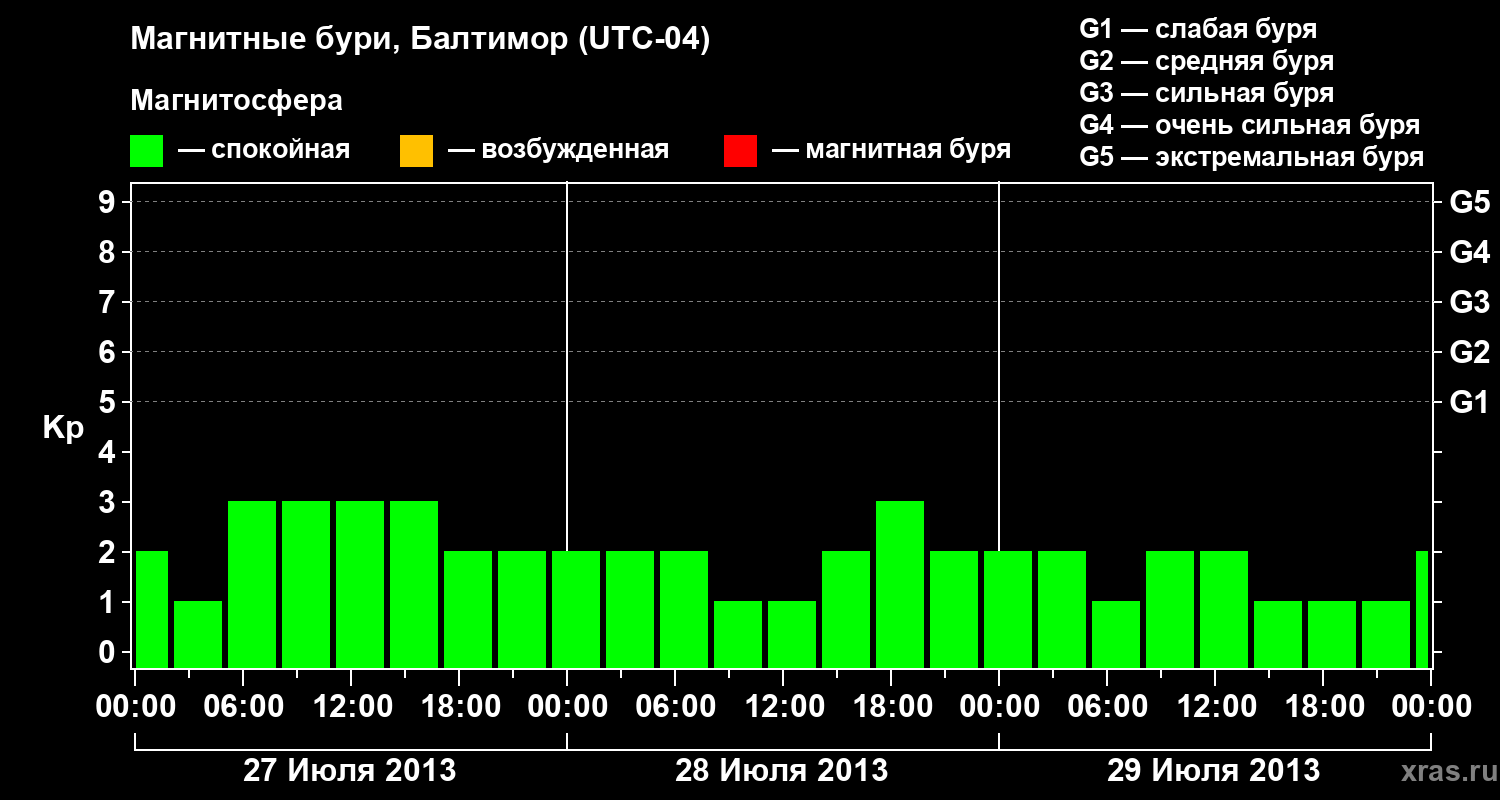Viewport: 1500px width, 800px height.
Task: Click the right-axis 'G5' label beside the grid
Action: pyautogui.click(x=1469, y=202)
